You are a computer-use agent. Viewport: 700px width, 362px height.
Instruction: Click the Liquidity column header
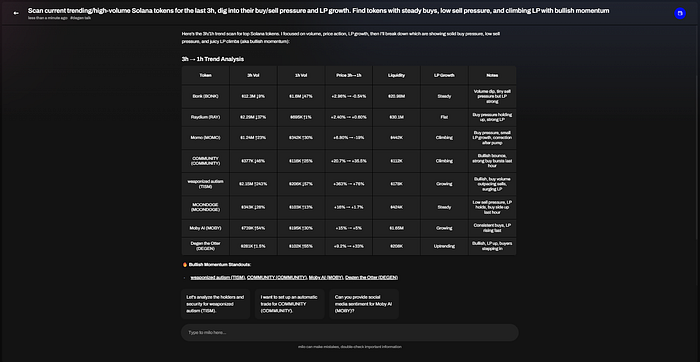[396, 75]
